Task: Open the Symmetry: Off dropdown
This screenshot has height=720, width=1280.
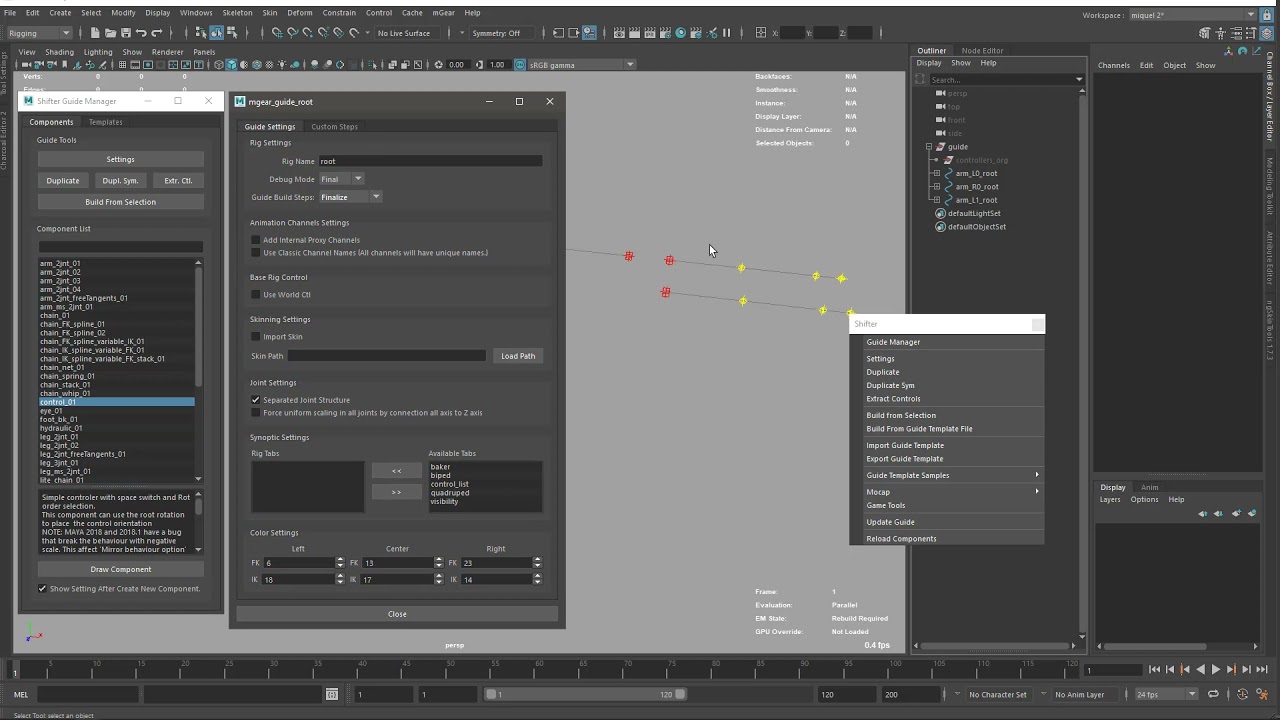Action: [x=502, y=33]
